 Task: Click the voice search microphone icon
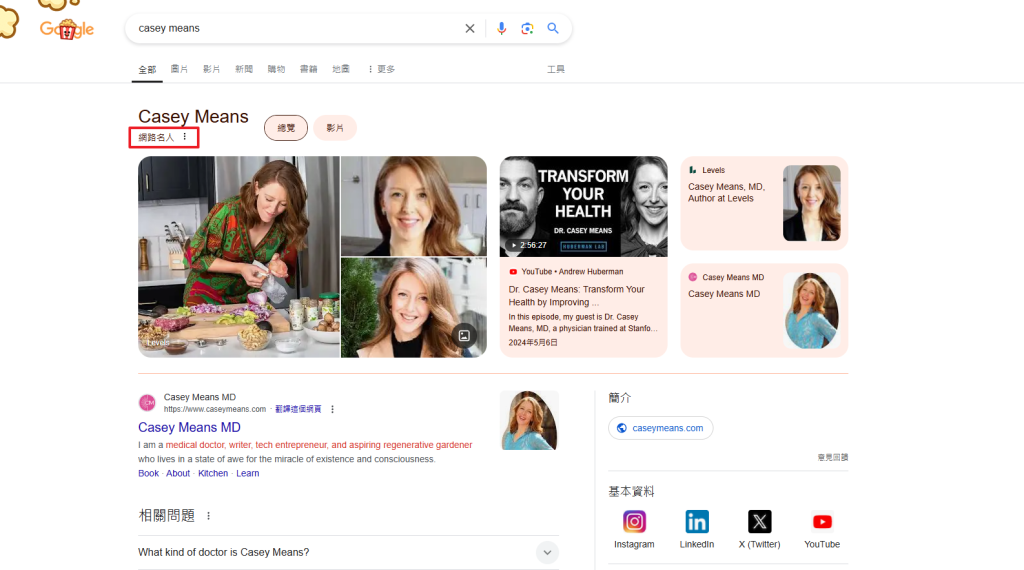click(502, 28)
